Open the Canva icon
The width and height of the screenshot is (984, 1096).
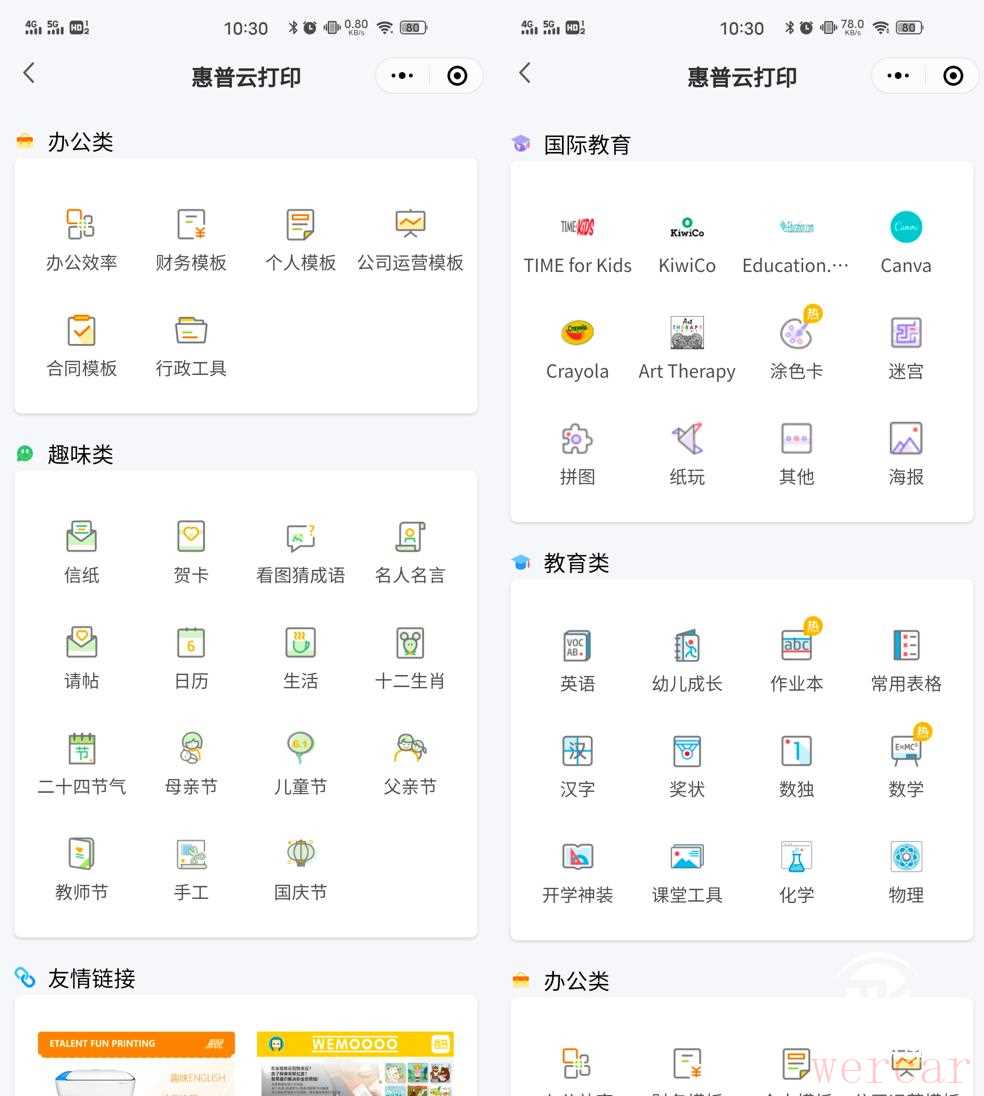(x=906, y=228)
